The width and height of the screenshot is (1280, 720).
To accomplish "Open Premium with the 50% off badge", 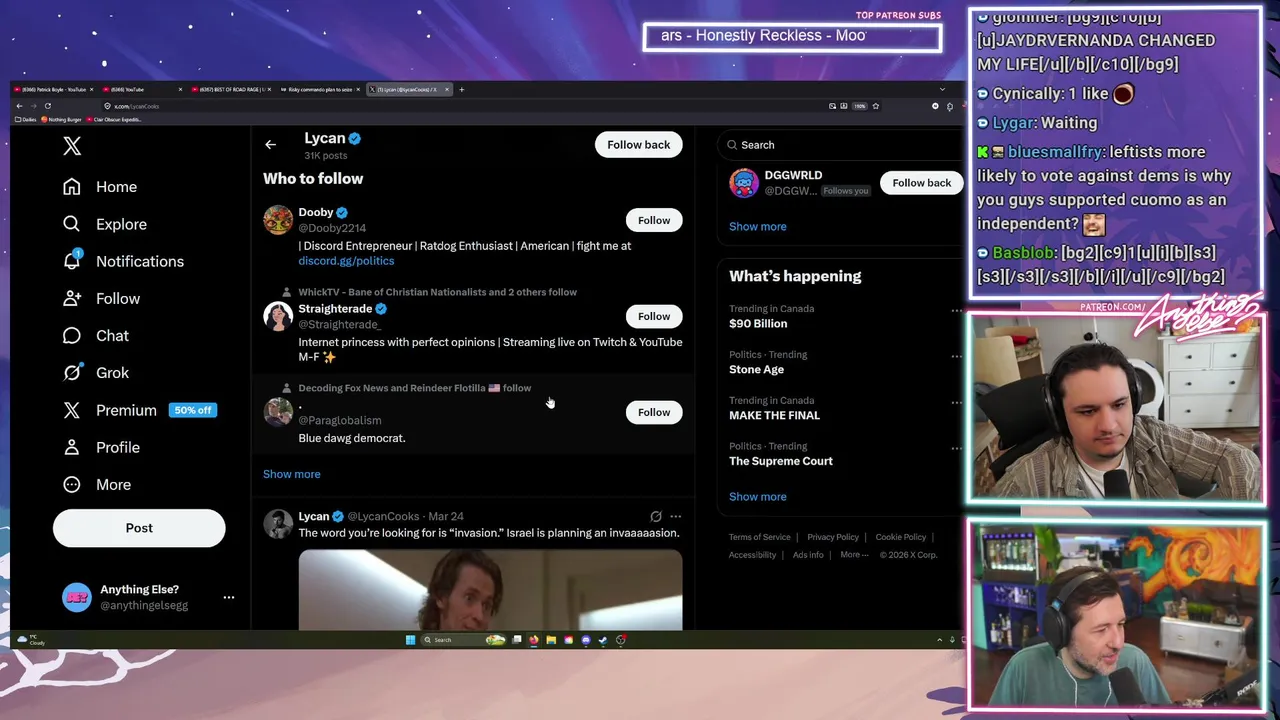I will point(139,410).
